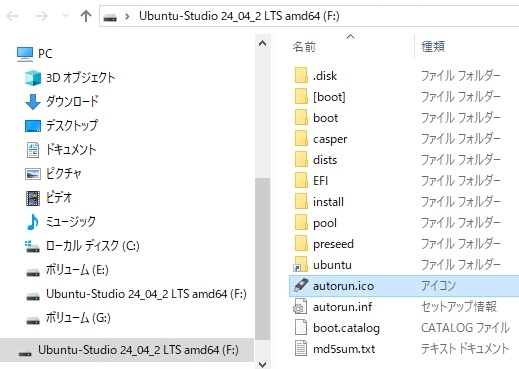Click navigation pane scroll up arrow
Viewport: 519px width, 369px height.
[262, 43]
